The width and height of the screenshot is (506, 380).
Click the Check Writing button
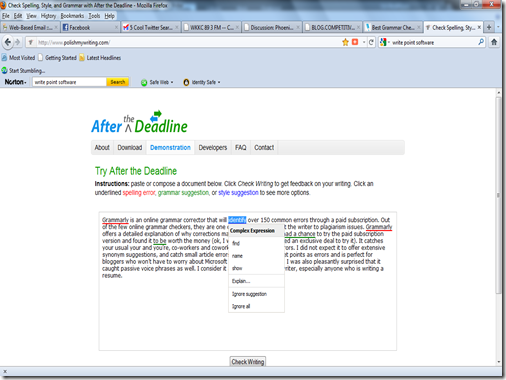pos(248,362)
